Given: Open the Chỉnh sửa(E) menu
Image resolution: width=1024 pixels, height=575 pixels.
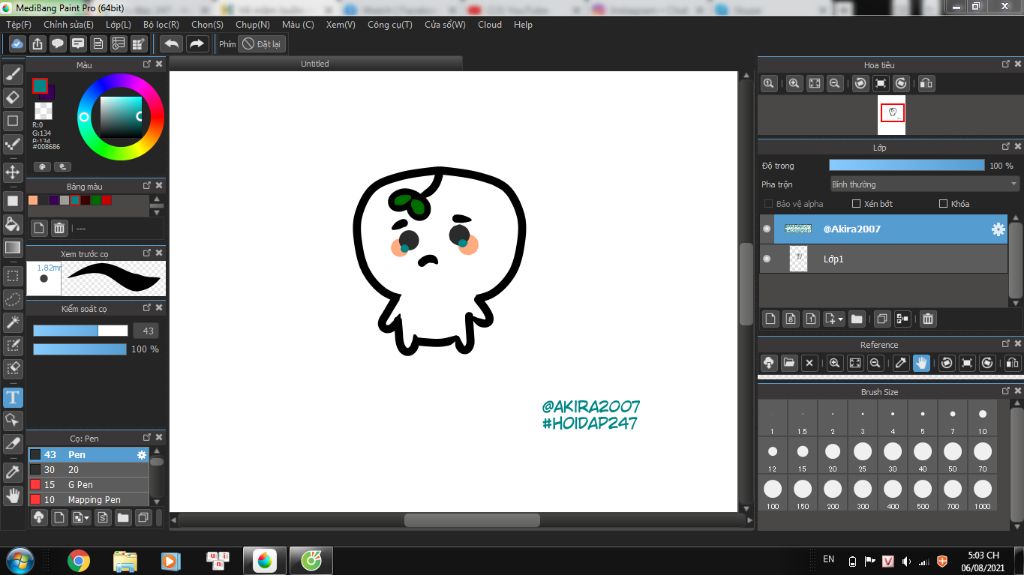Looking at the screenshot, I should [69, 25].
